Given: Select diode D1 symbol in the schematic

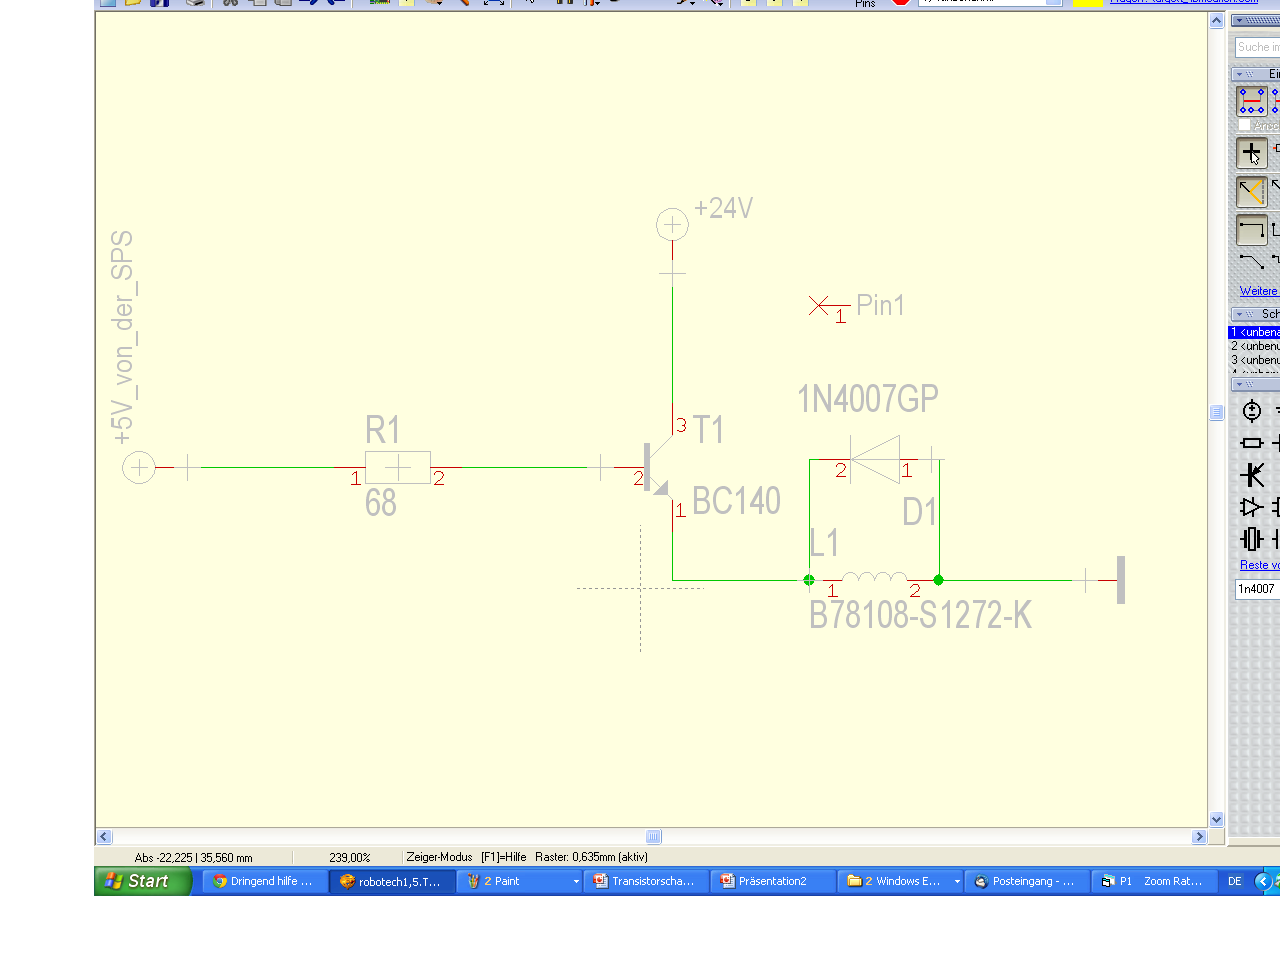Looking at the screenshot, I should point(875,459).
